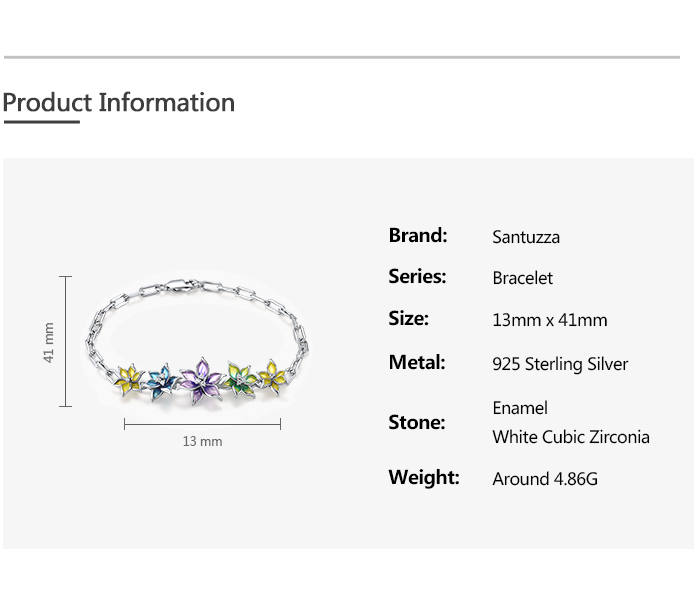Click the "Series:" label
The height and width of the screenshot is (610, 700).
tap(417, 277)
